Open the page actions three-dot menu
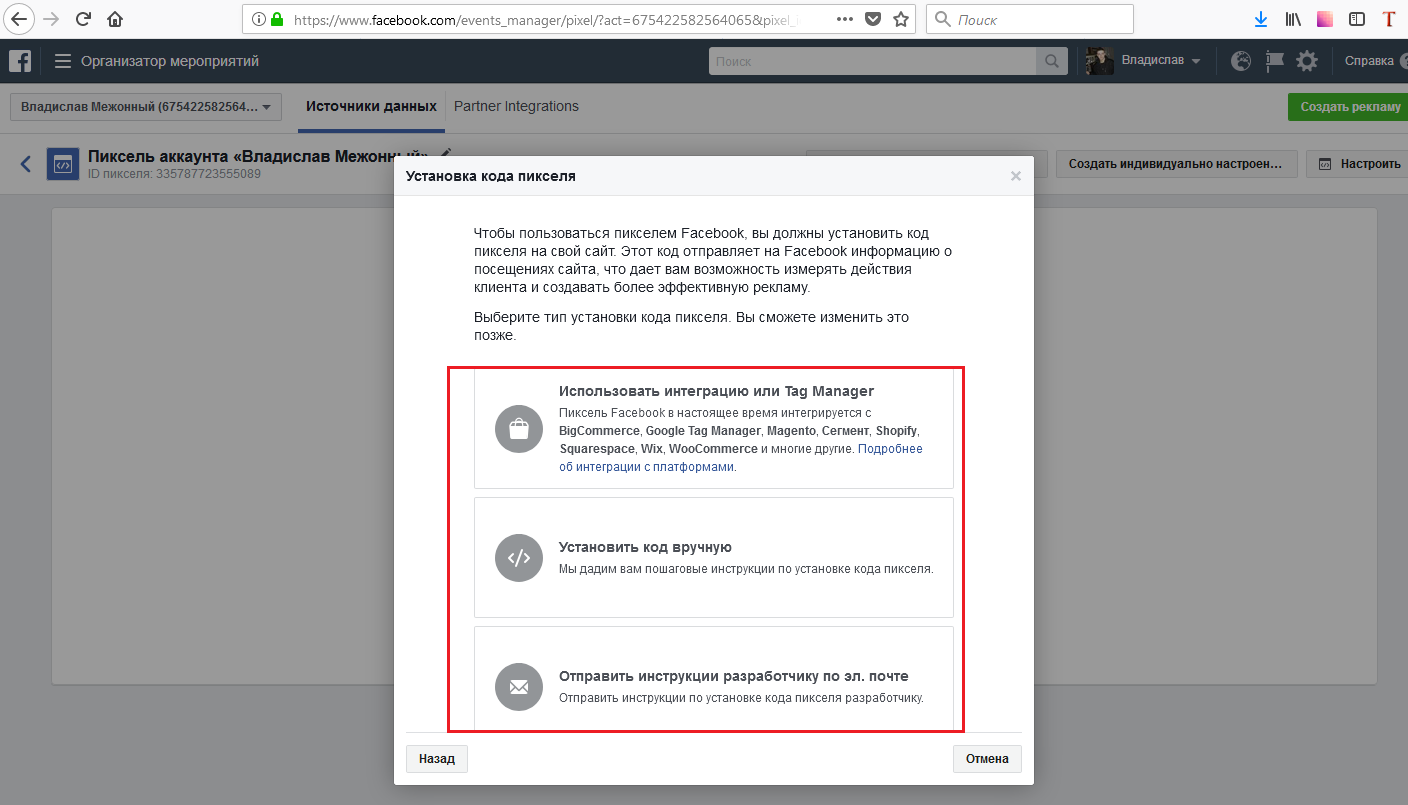The width and height of the screenshot is (1408, 805). click(x=845, y=19)
